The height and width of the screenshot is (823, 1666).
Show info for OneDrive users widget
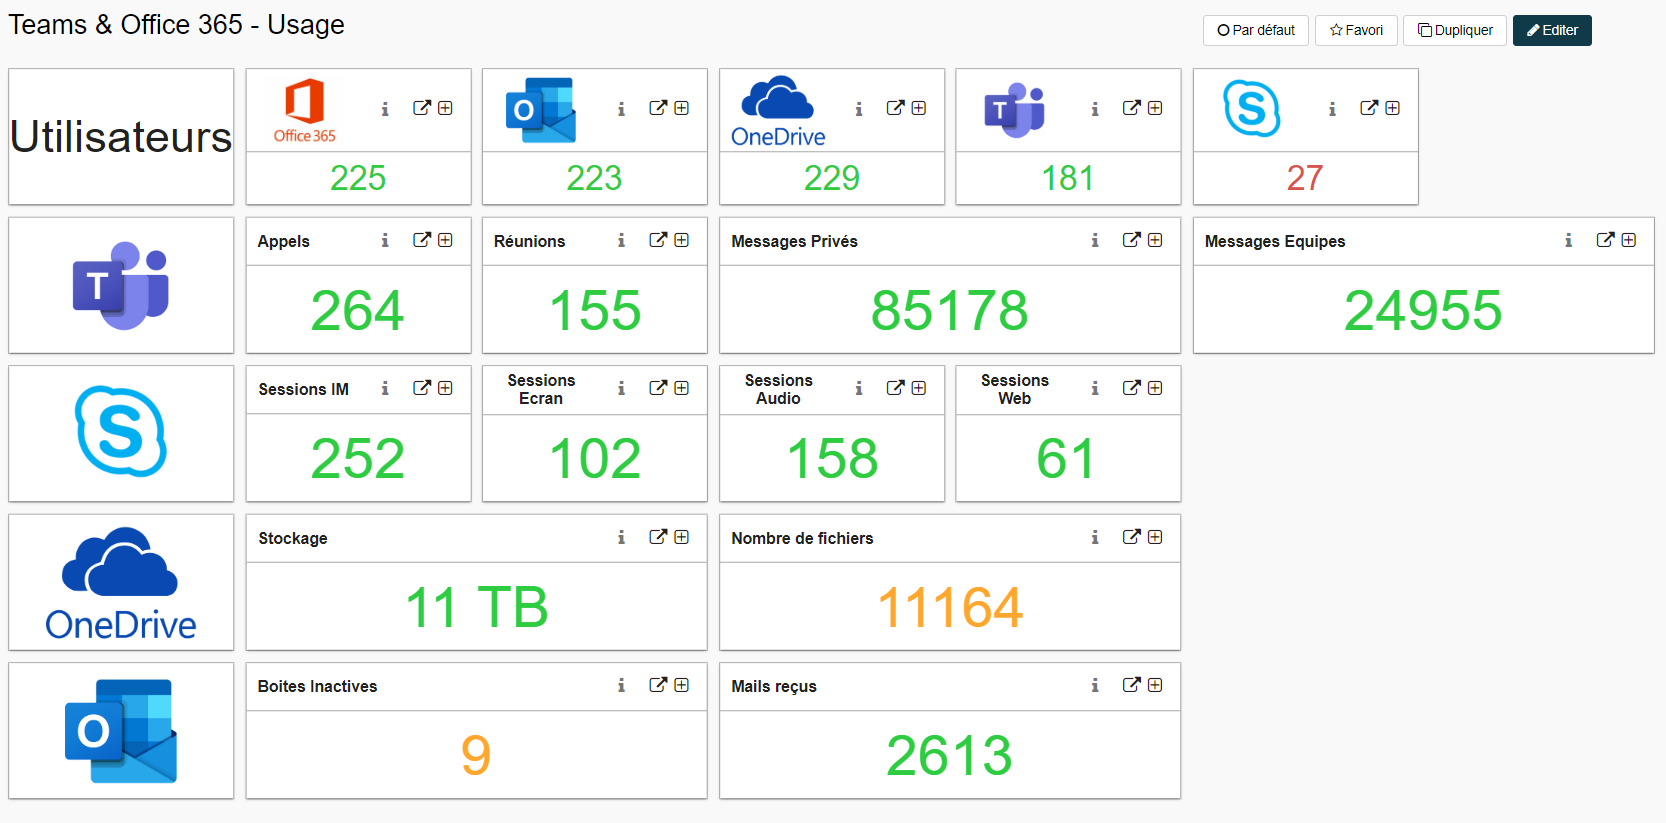pyautogui.click(x=858, y=109)
